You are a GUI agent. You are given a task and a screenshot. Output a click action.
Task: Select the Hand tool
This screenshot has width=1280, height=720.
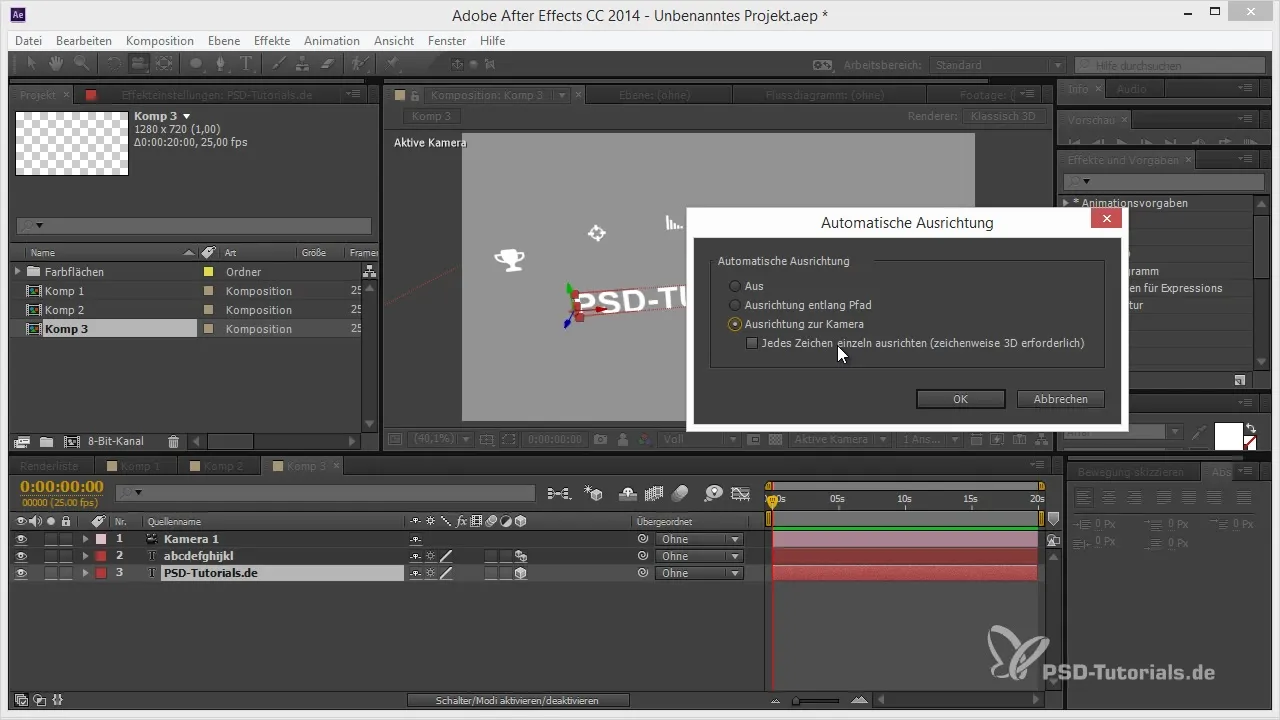pyautogui.click(x=56, y=64)
